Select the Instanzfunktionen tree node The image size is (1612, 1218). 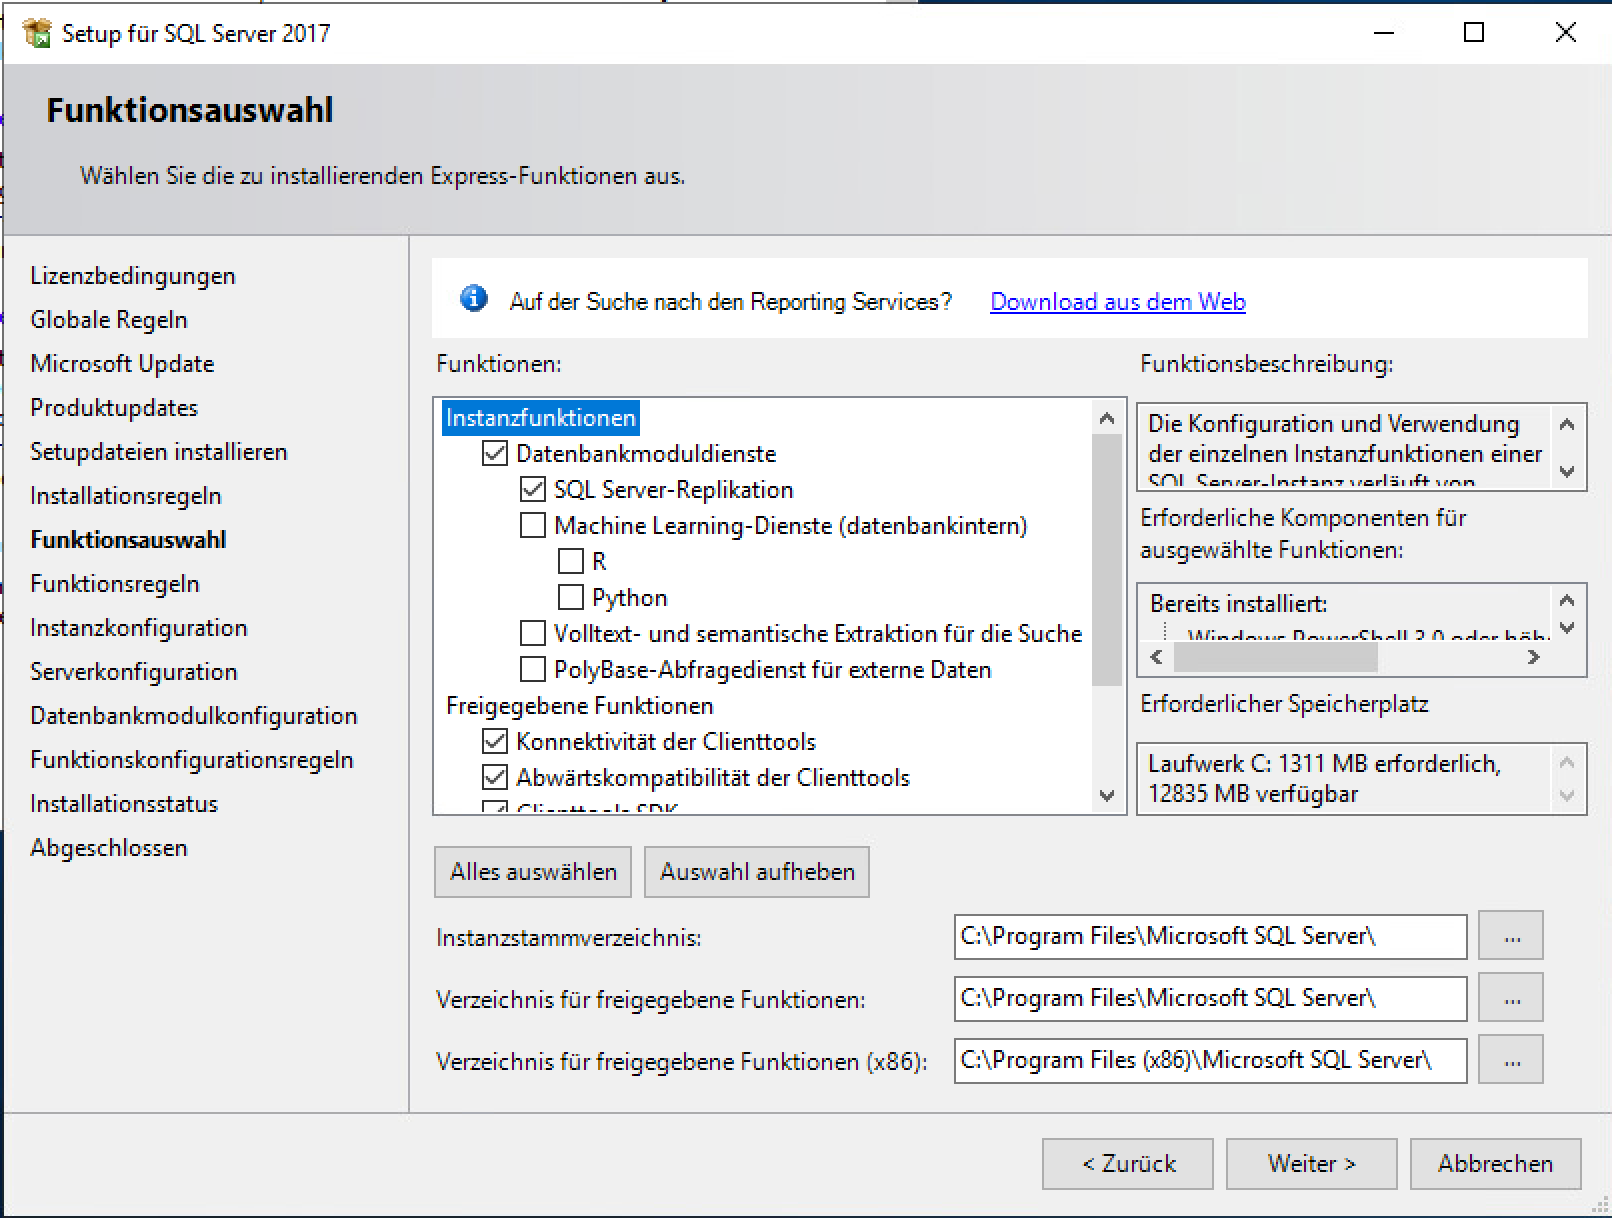pos(540,418)
